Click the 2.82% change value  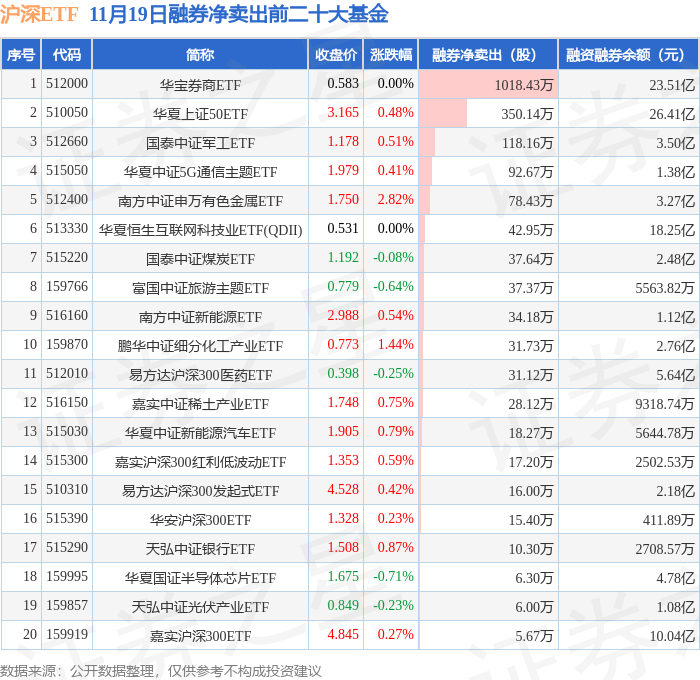pyautogui.click(x=396, y=200)
